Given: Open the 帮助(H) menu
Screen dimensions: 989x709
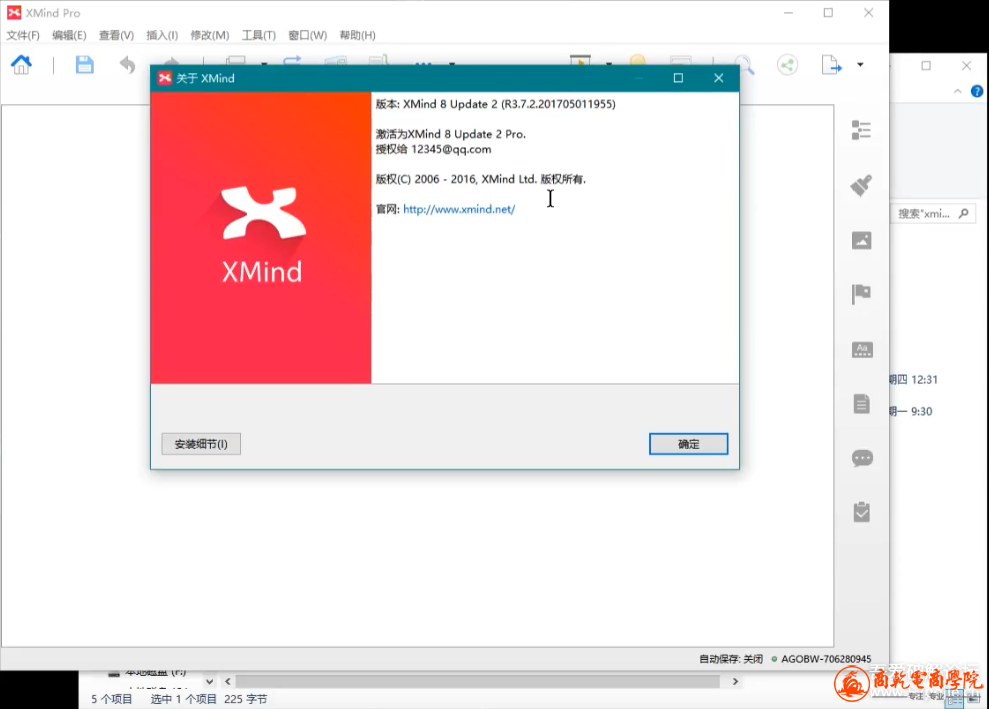Looking at the screenshot, I should tap(357, 35).
